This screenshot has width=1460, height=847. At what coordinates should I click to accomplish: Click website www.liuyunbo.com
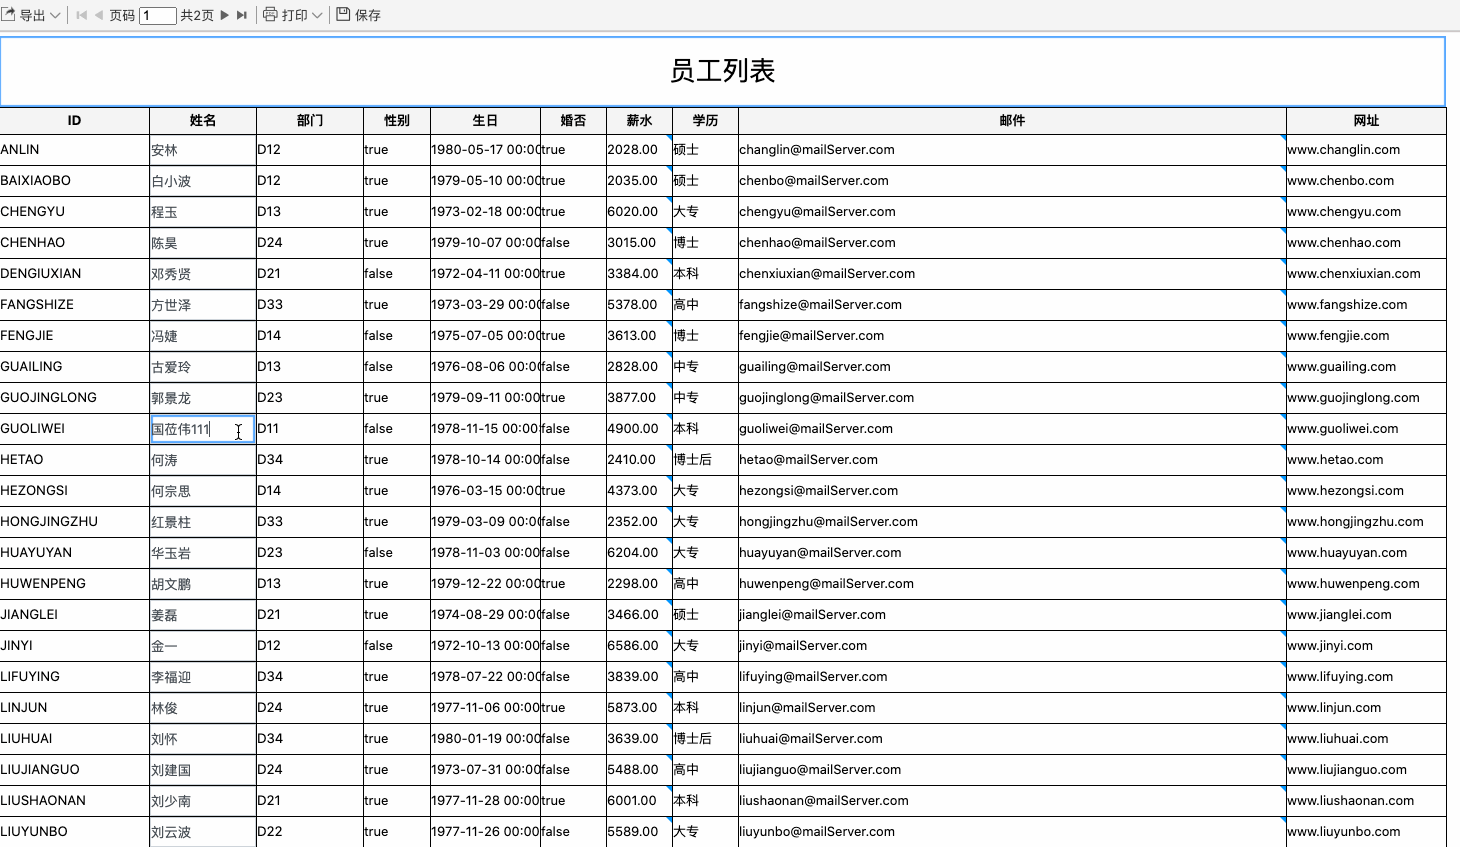tap(1344, 831)
